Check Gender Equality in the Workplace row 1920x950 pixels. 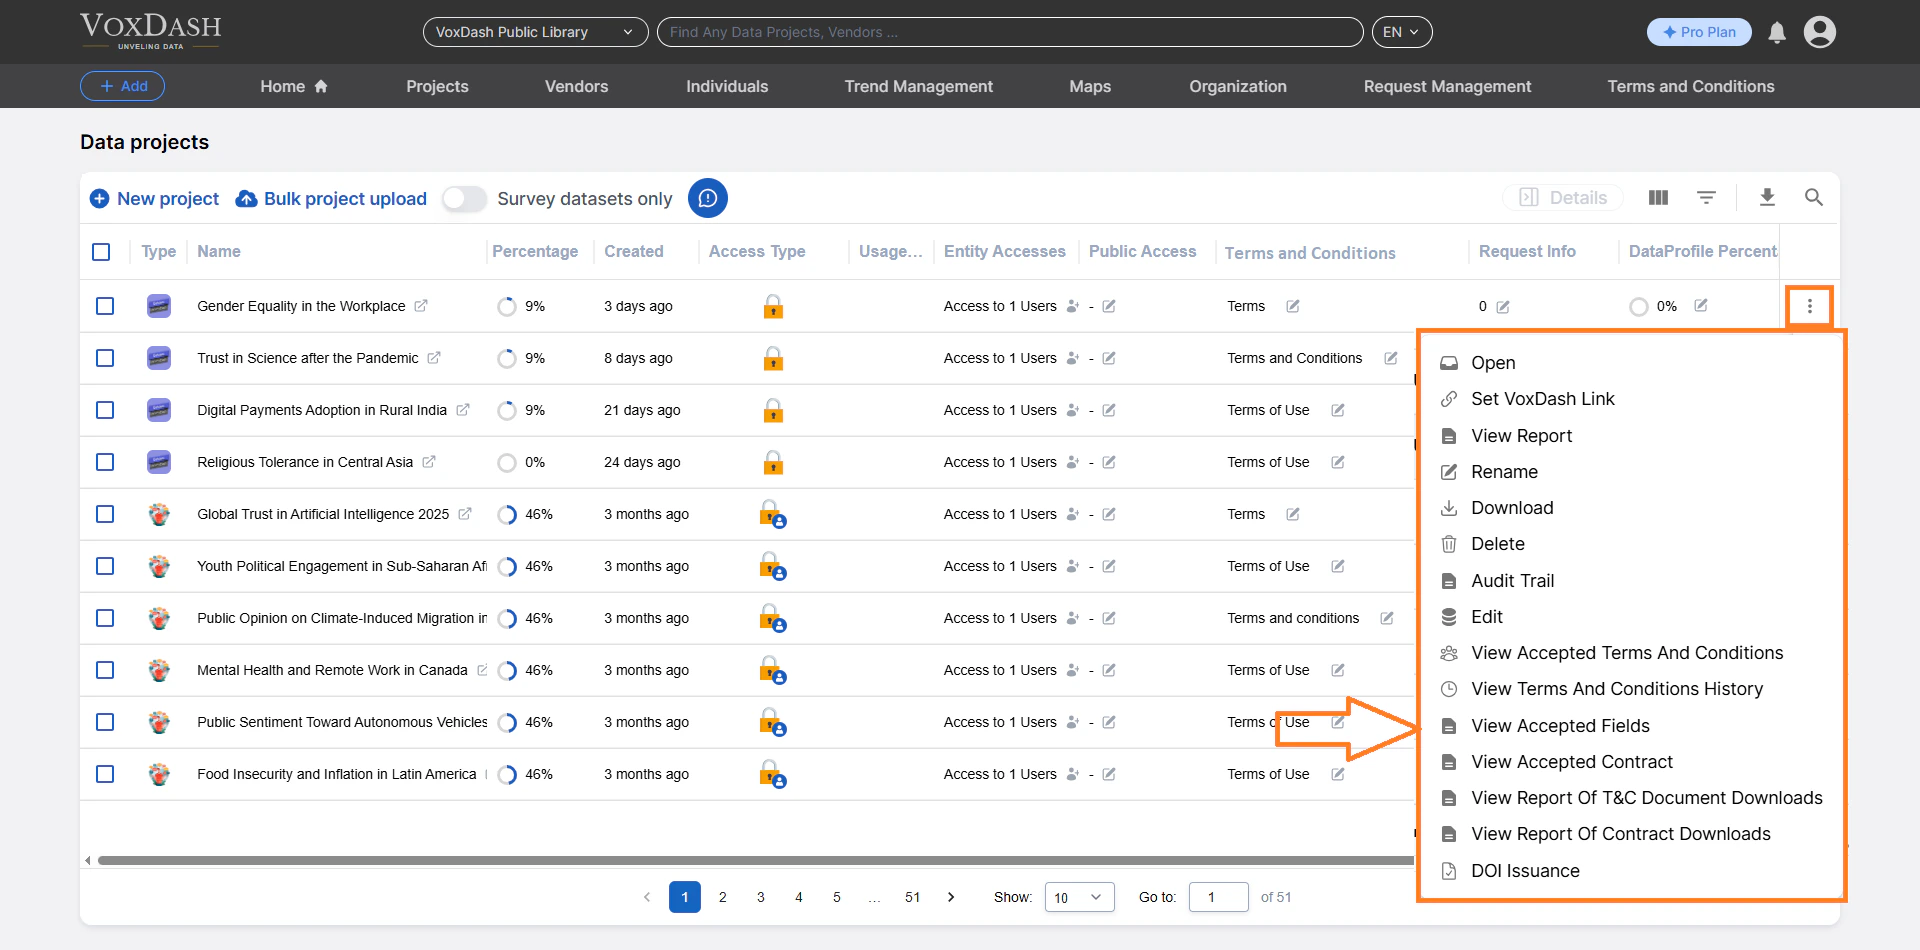pos(105,306)
